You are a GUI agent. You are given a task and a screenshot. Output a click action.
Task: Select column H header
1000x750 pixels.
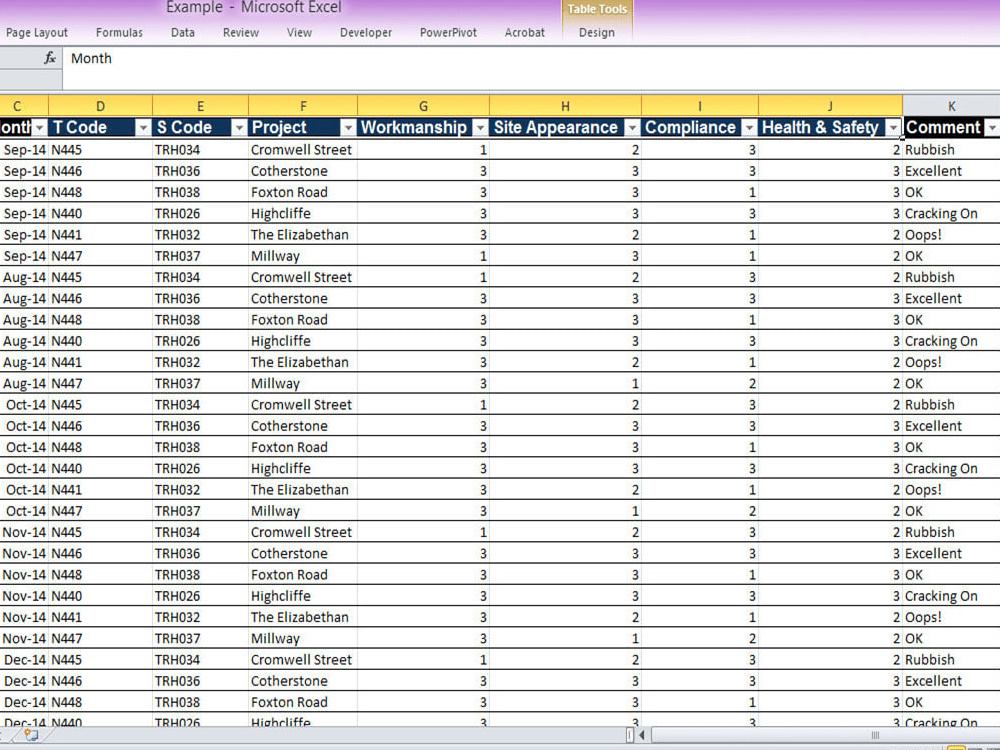coord(565,106)
